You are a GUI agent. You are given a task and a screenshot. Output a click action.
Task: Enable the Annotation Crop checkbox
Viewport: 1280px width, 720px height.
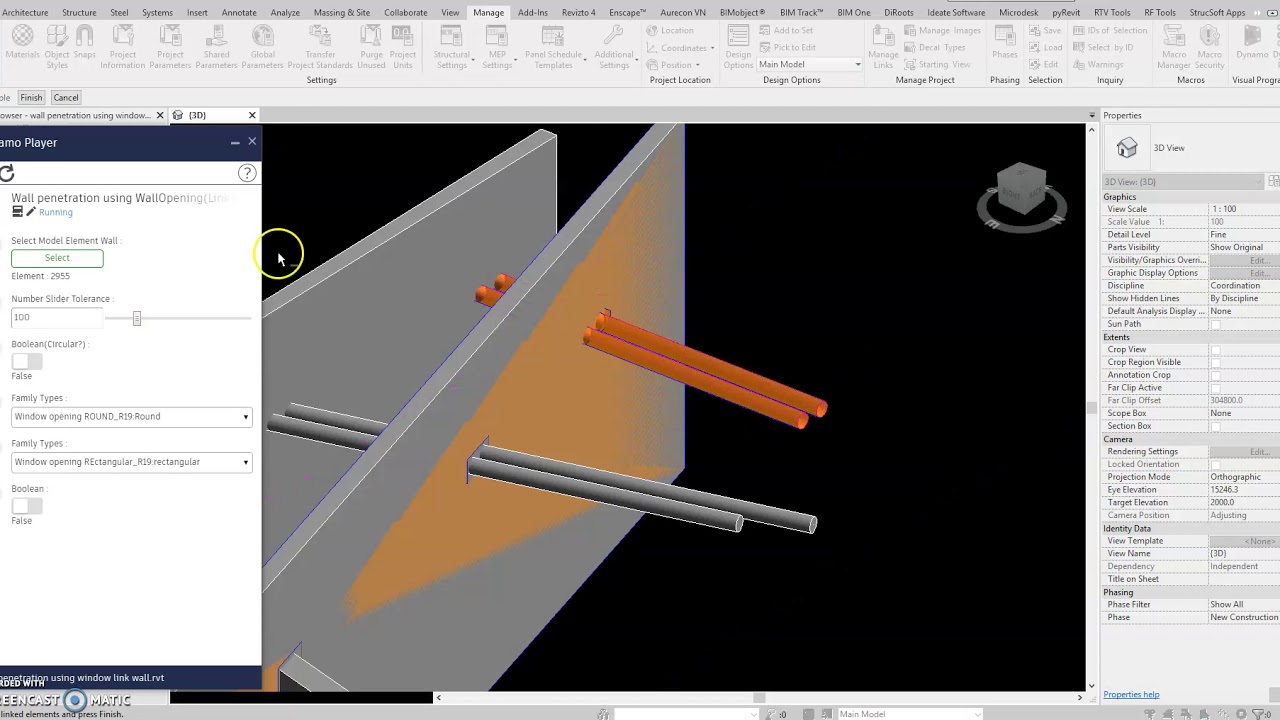tap(1216, 375)
